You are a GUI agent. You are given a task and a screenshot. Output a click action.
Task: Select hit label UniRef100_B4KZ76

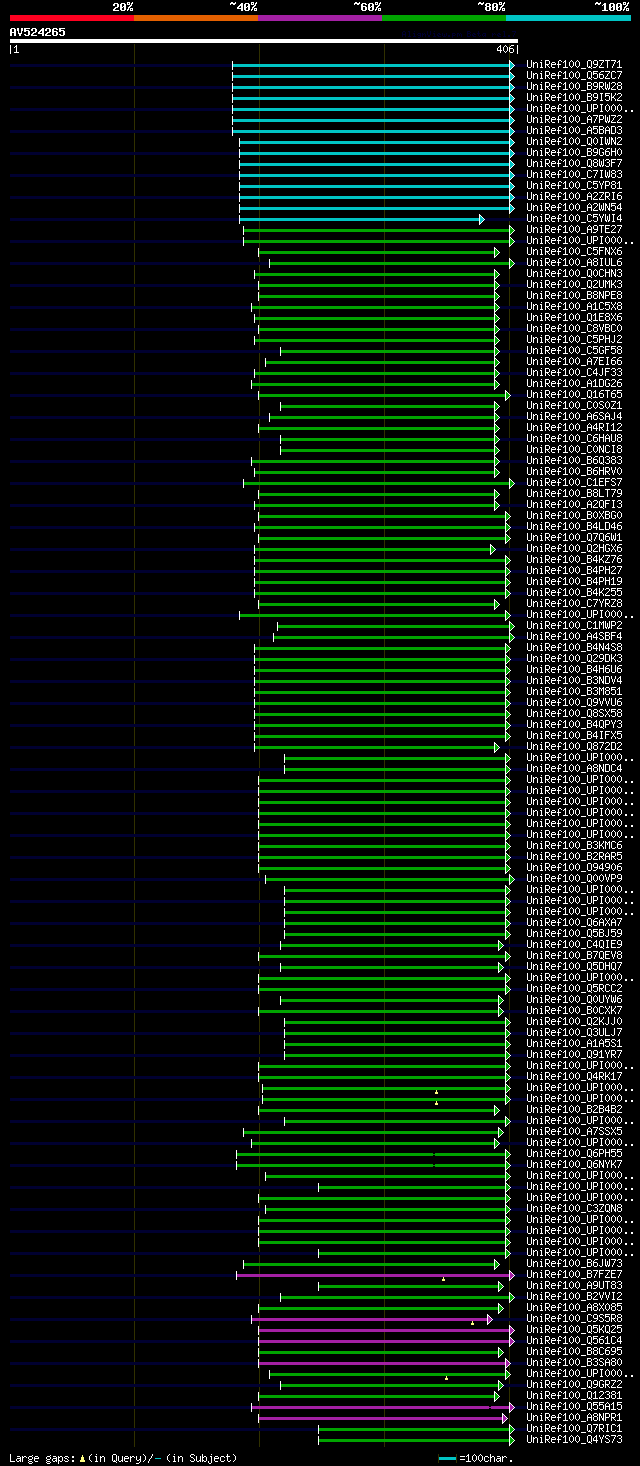coord(574,560)
